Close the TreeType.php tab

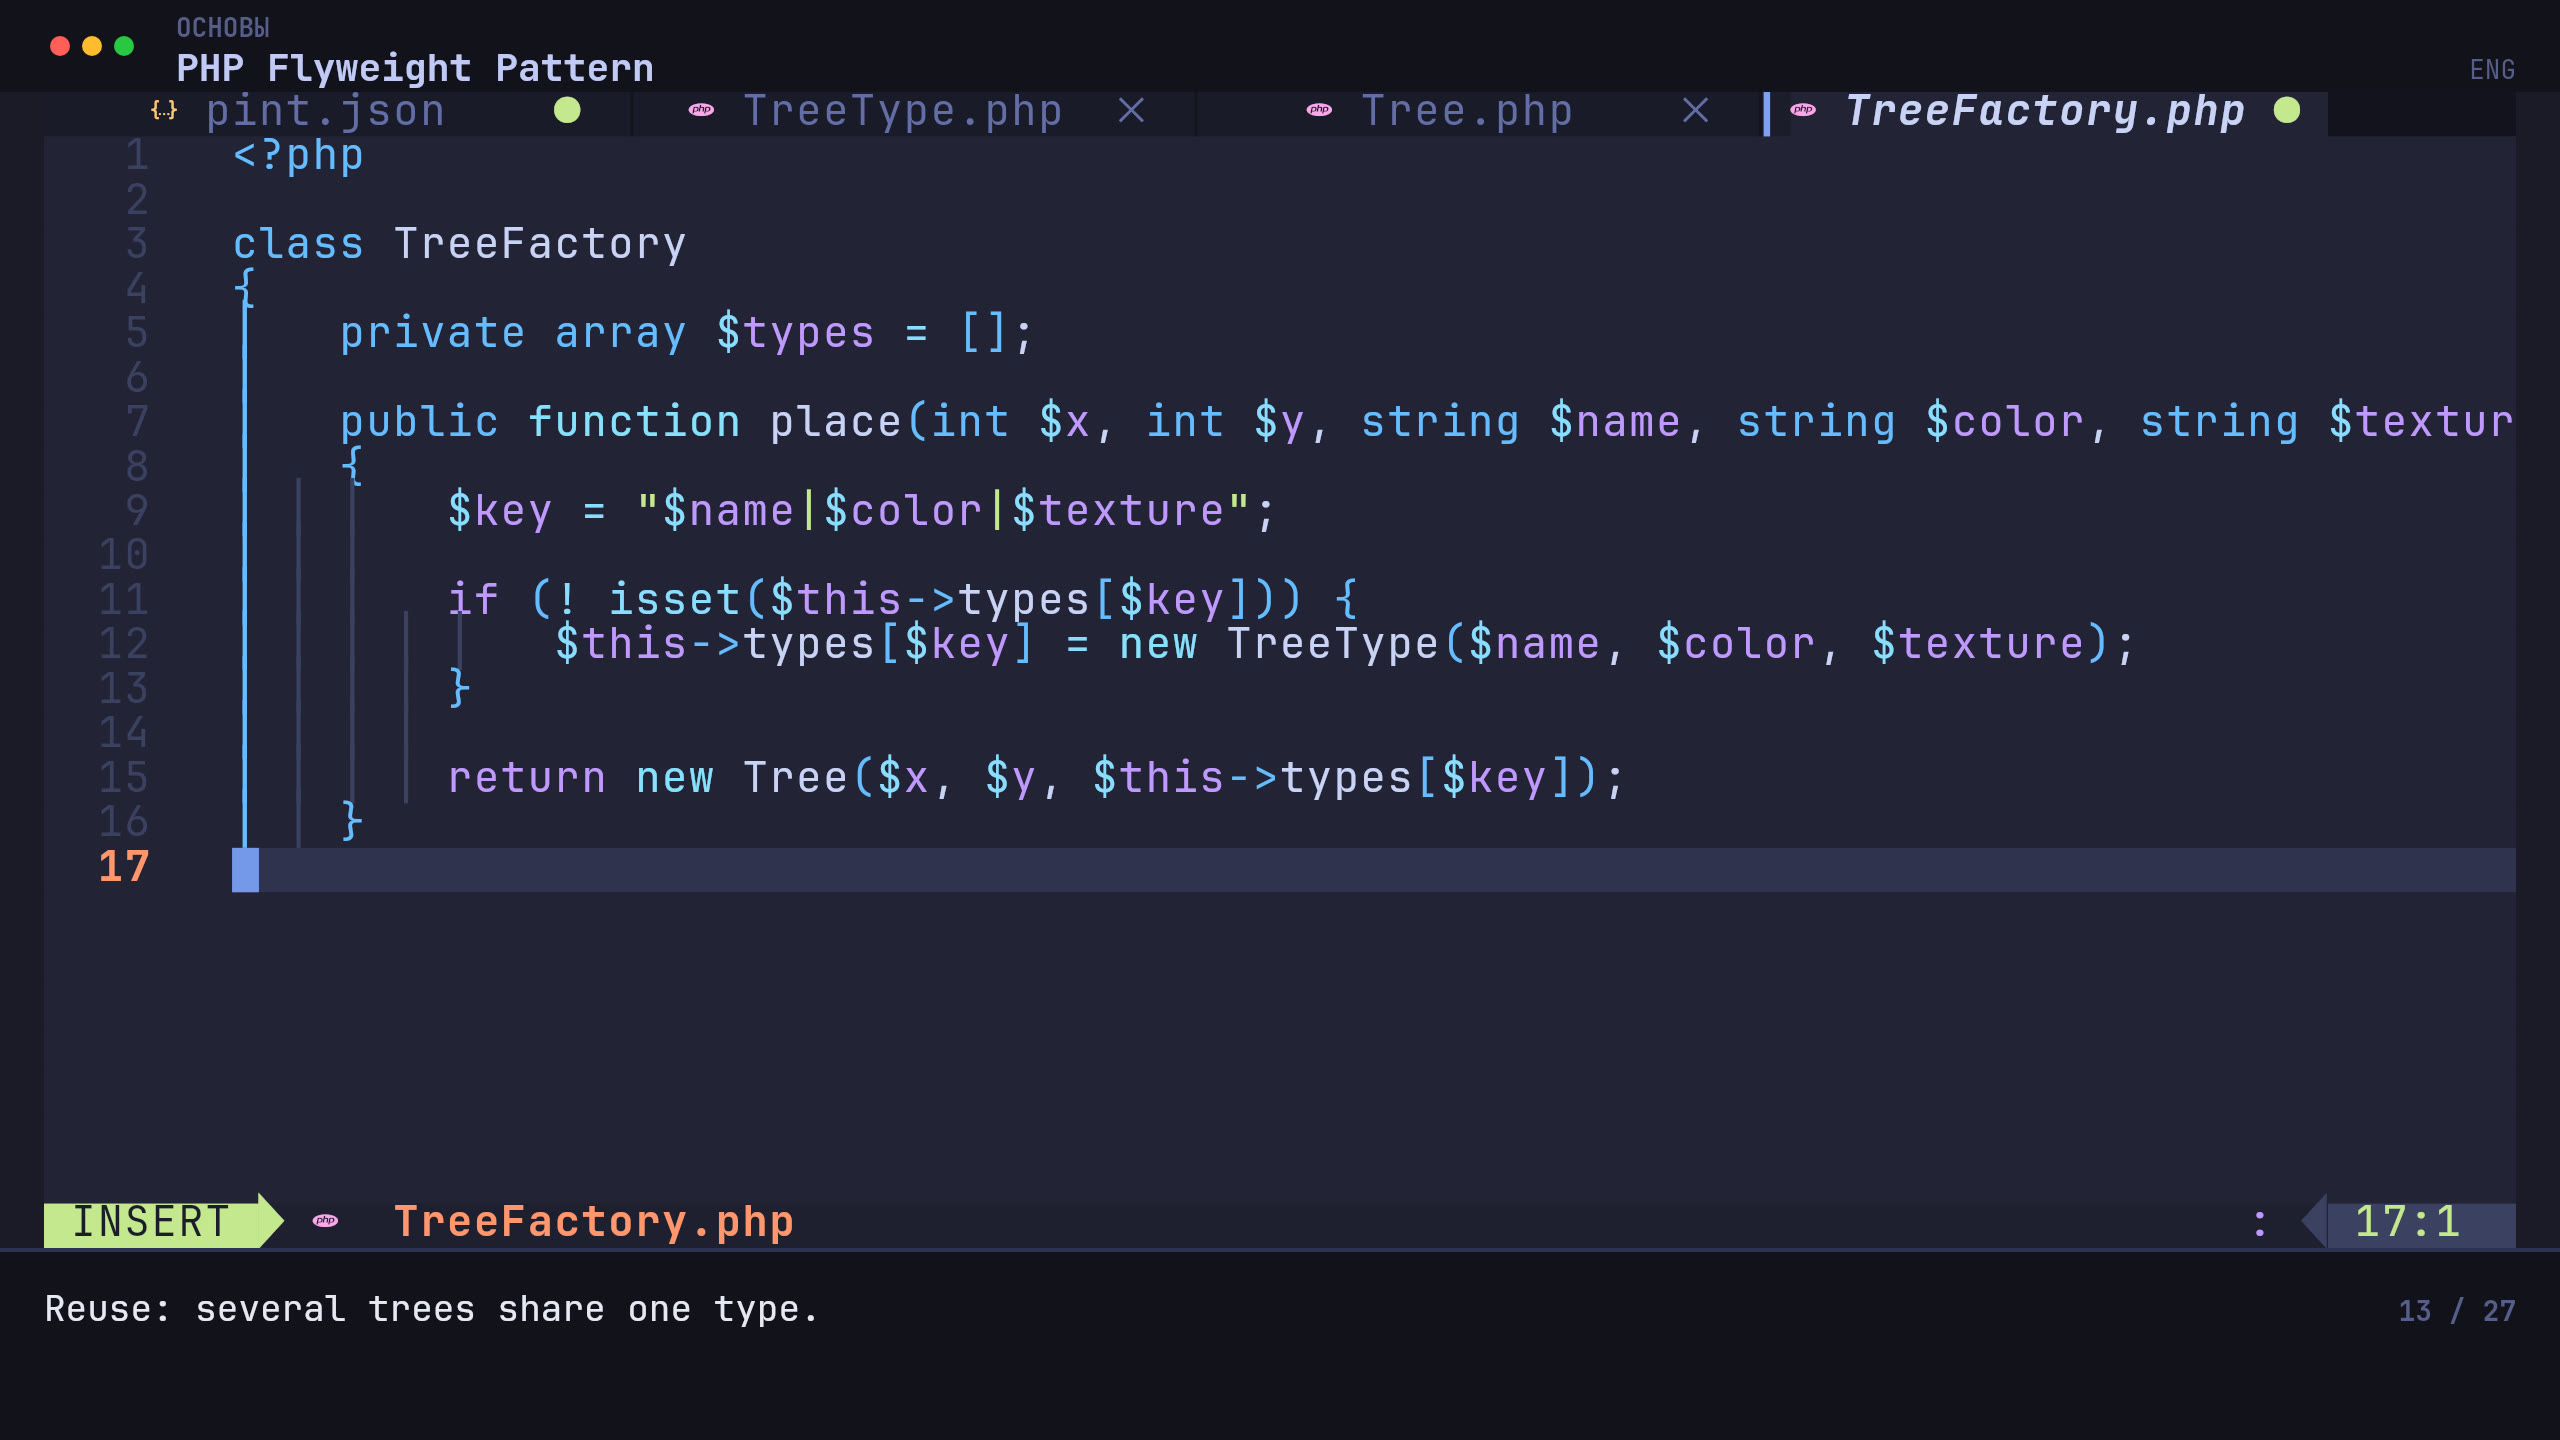[1131, 110]
